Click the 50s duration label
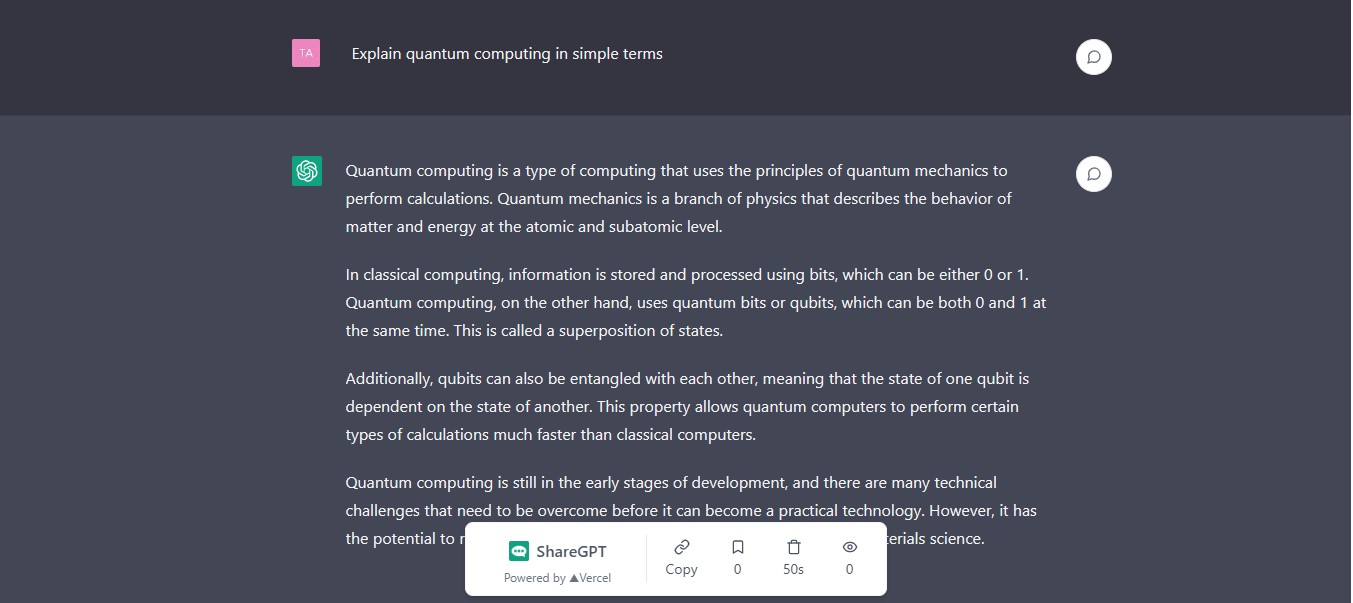Viewport: 1353px width, 603px height. pyautogui.click(x=793, y=568)
